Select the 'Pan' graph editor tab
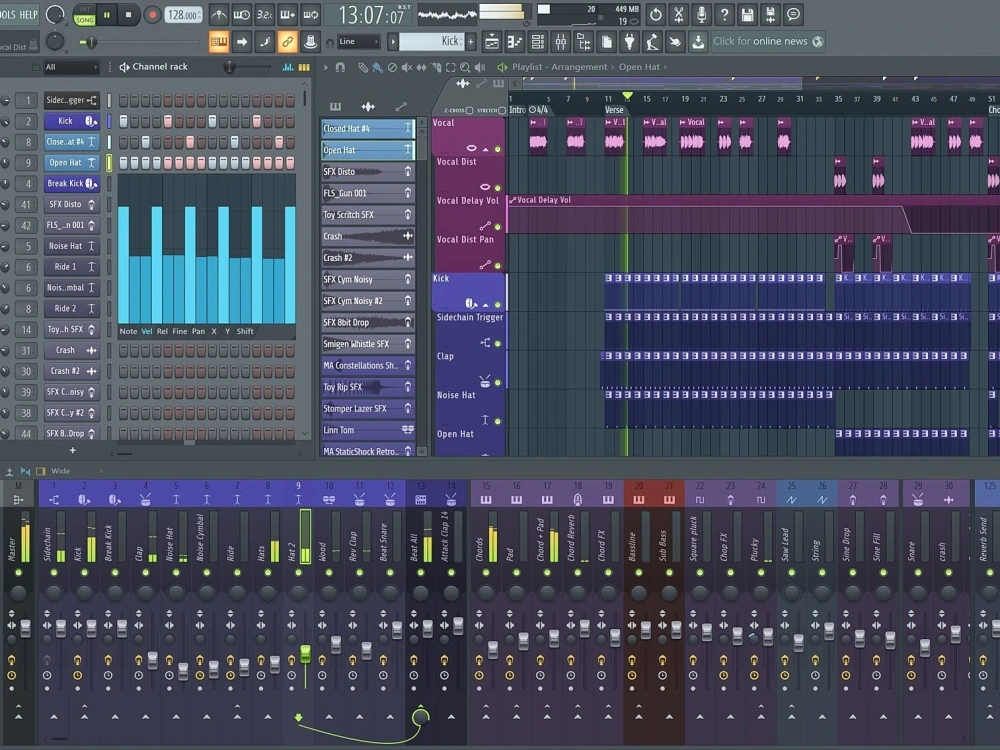This screenshot has width=1000, height=750. (x=198, y=332)
